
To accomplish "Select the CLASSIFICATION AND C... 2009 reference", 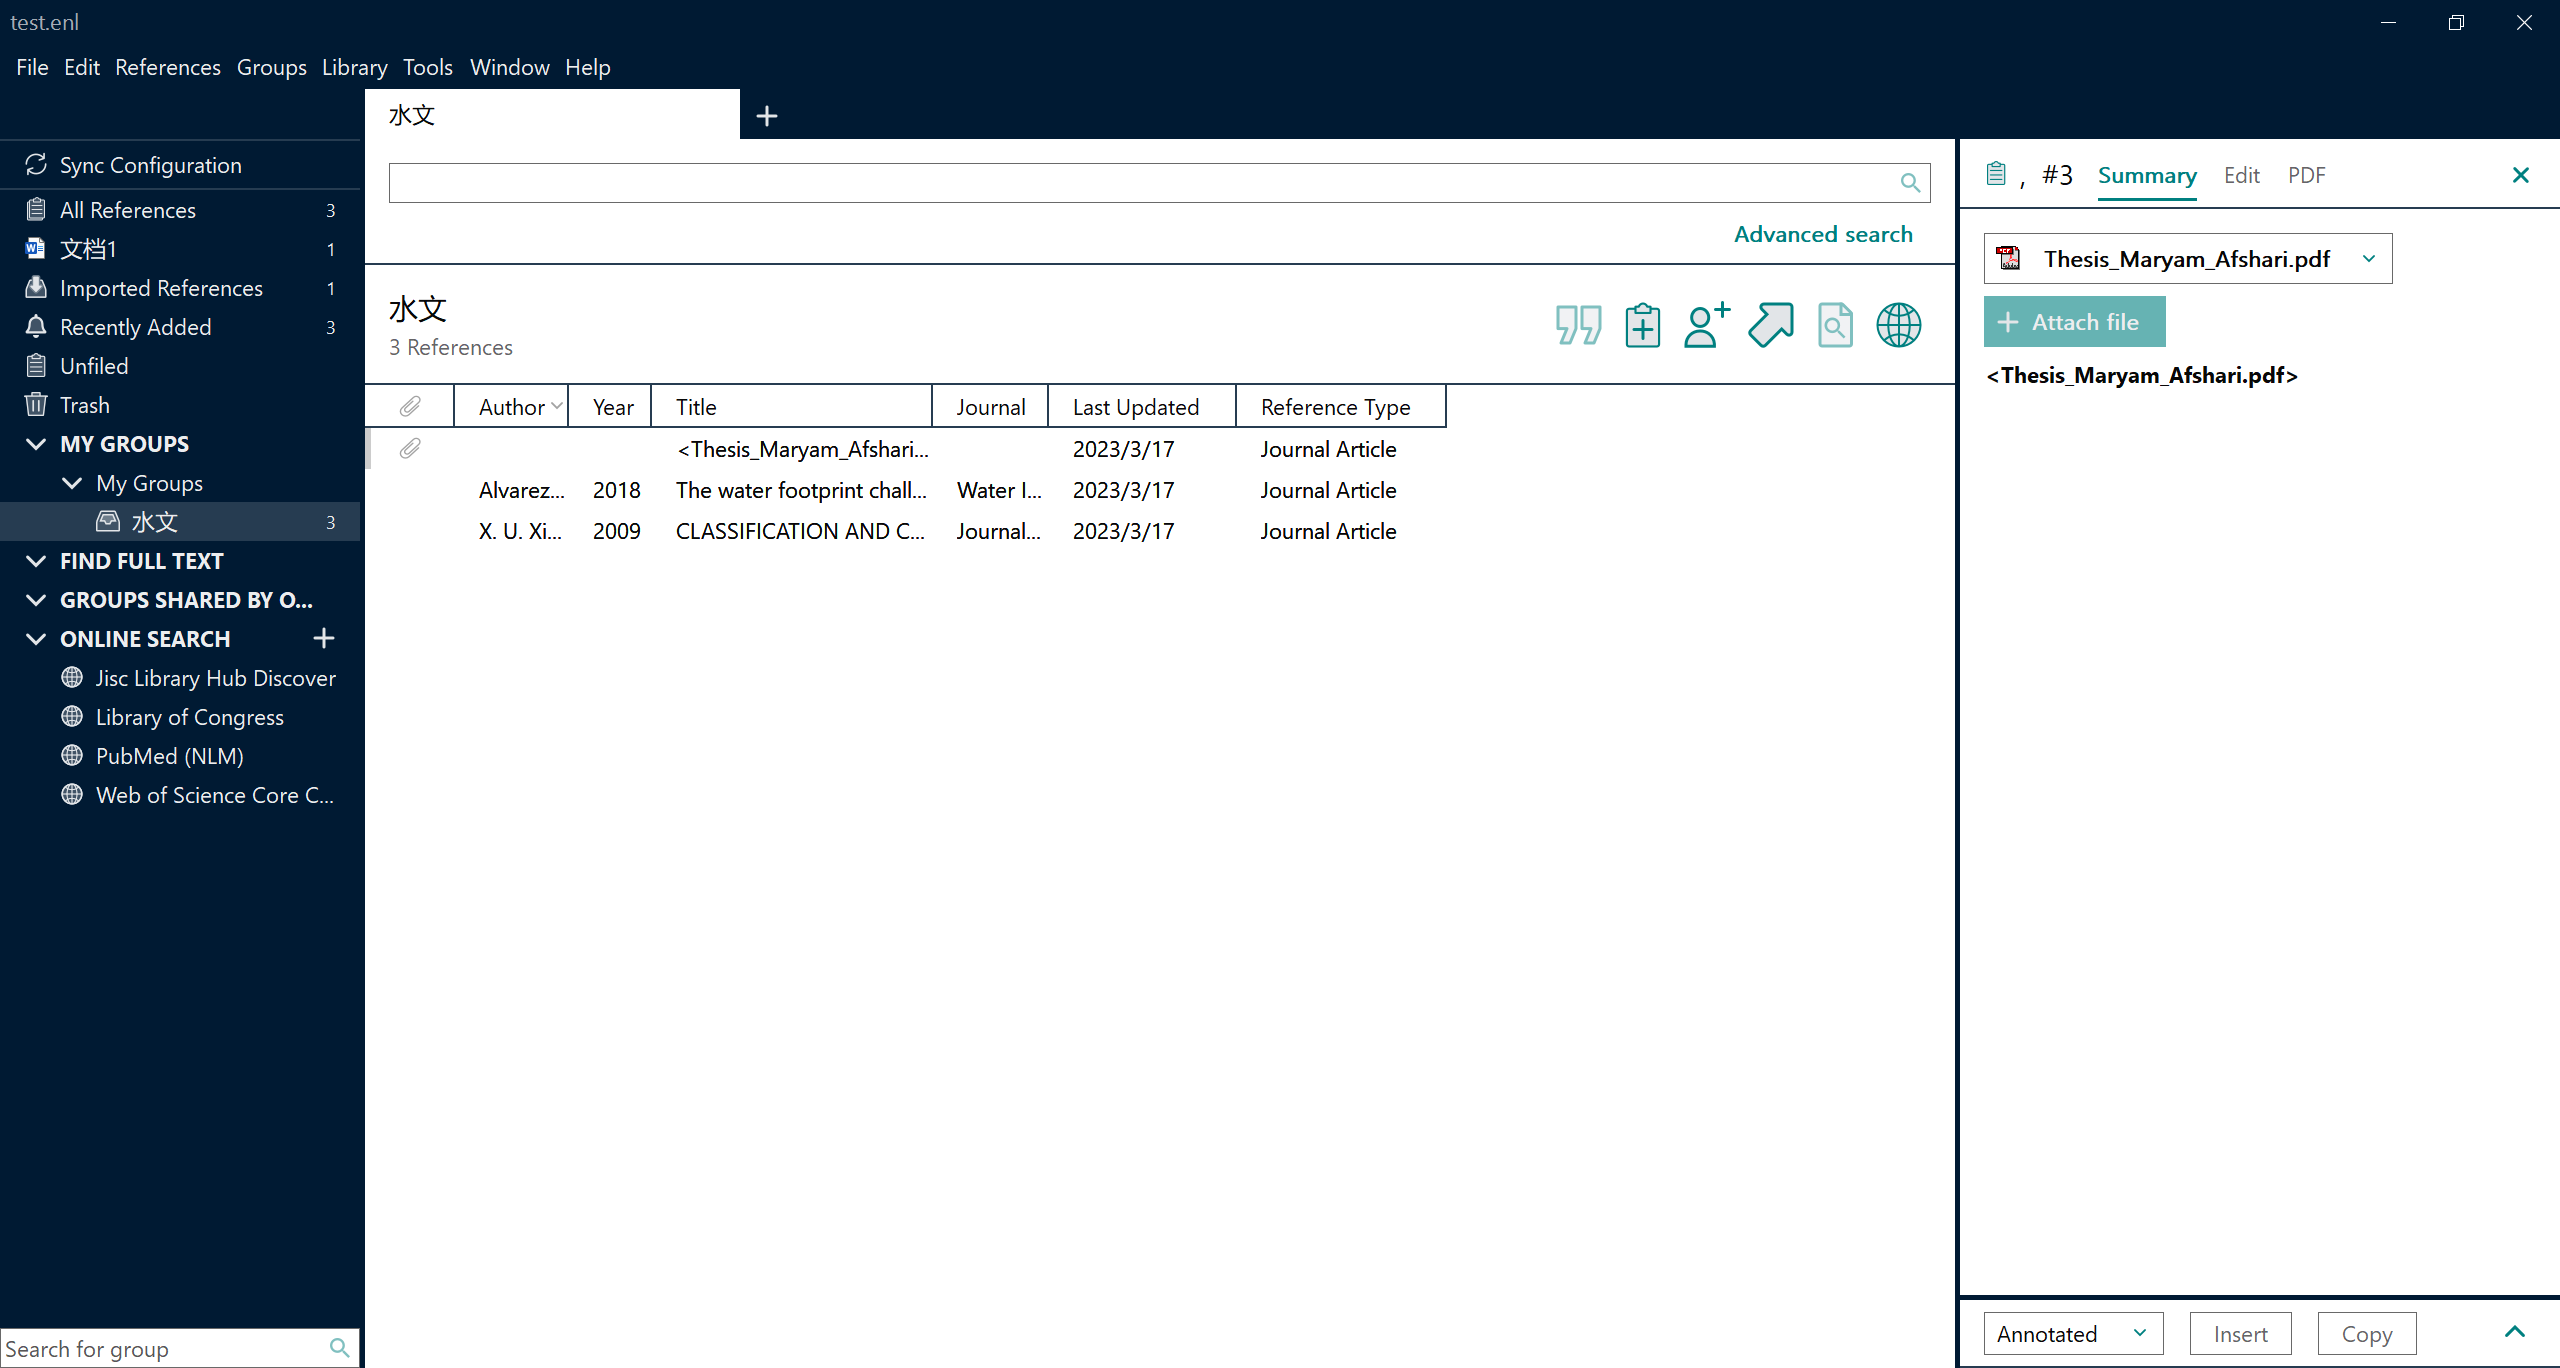I will coord(905,531).
